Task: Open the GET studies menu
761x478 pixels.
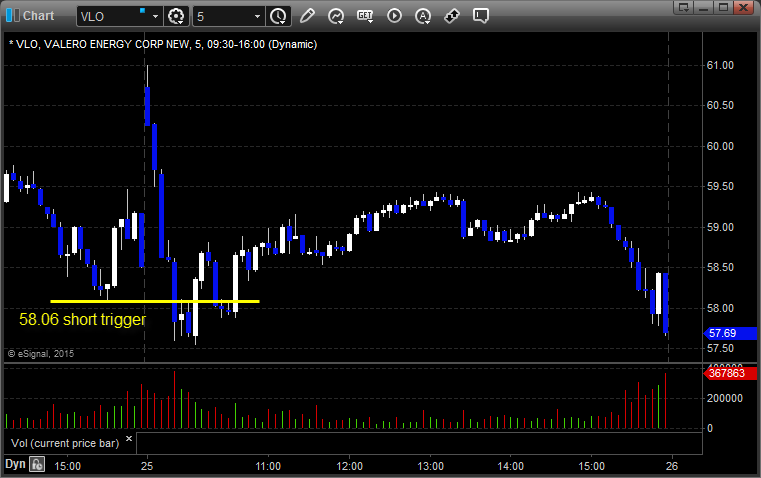Action: click(x=365, y=16)
